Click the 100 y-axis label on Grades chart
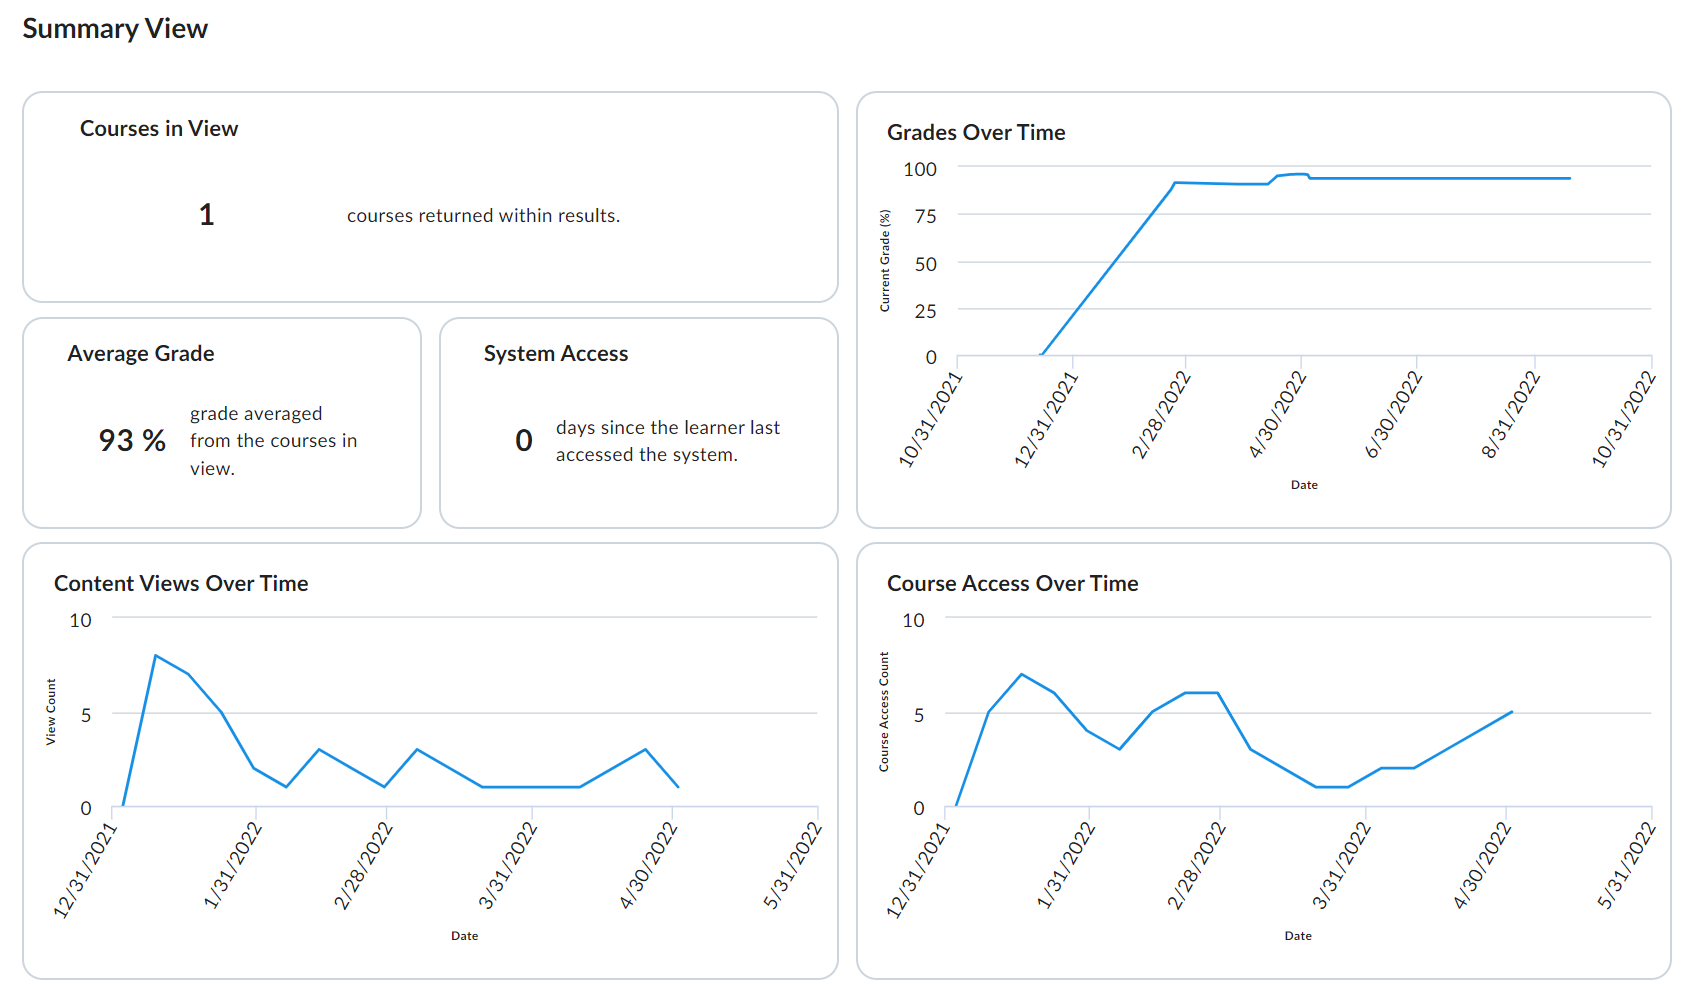1683x984 pixels. 920,170
